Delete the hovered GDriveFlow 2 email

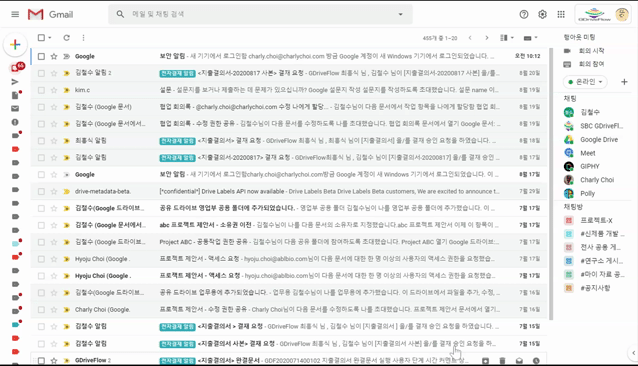point(503,361)
